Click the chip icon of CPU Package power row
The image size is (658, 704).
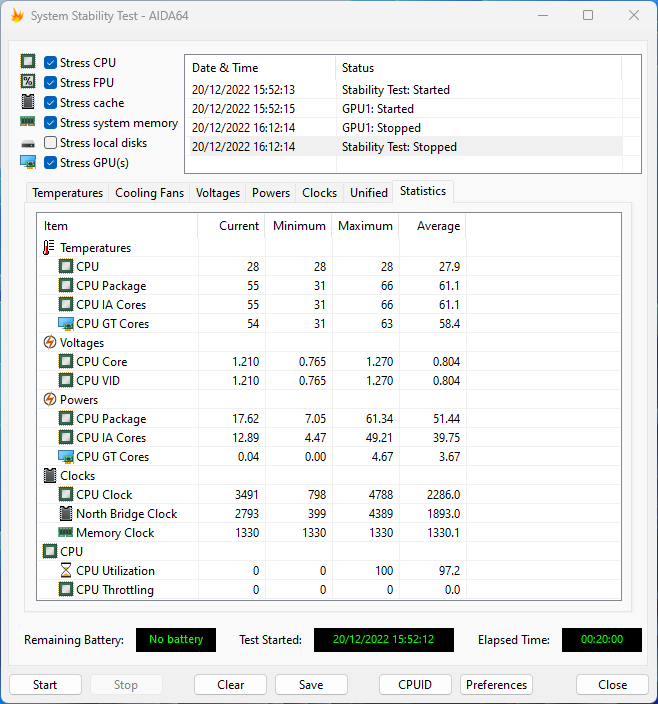pyautogui.click(x=66, y=418)
